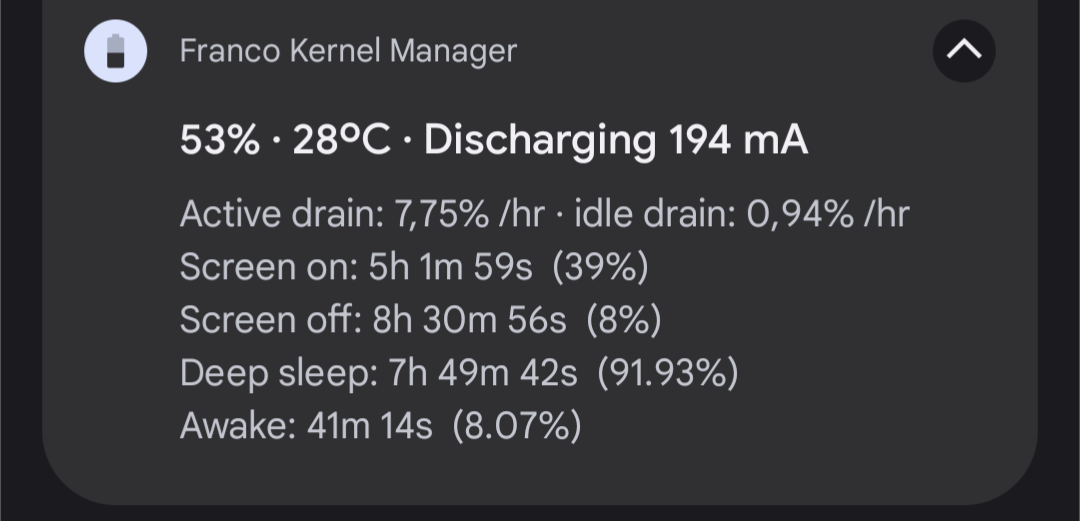
Task: Tap the (91.93%) deep sleep percentage
Action: (667, 373)
